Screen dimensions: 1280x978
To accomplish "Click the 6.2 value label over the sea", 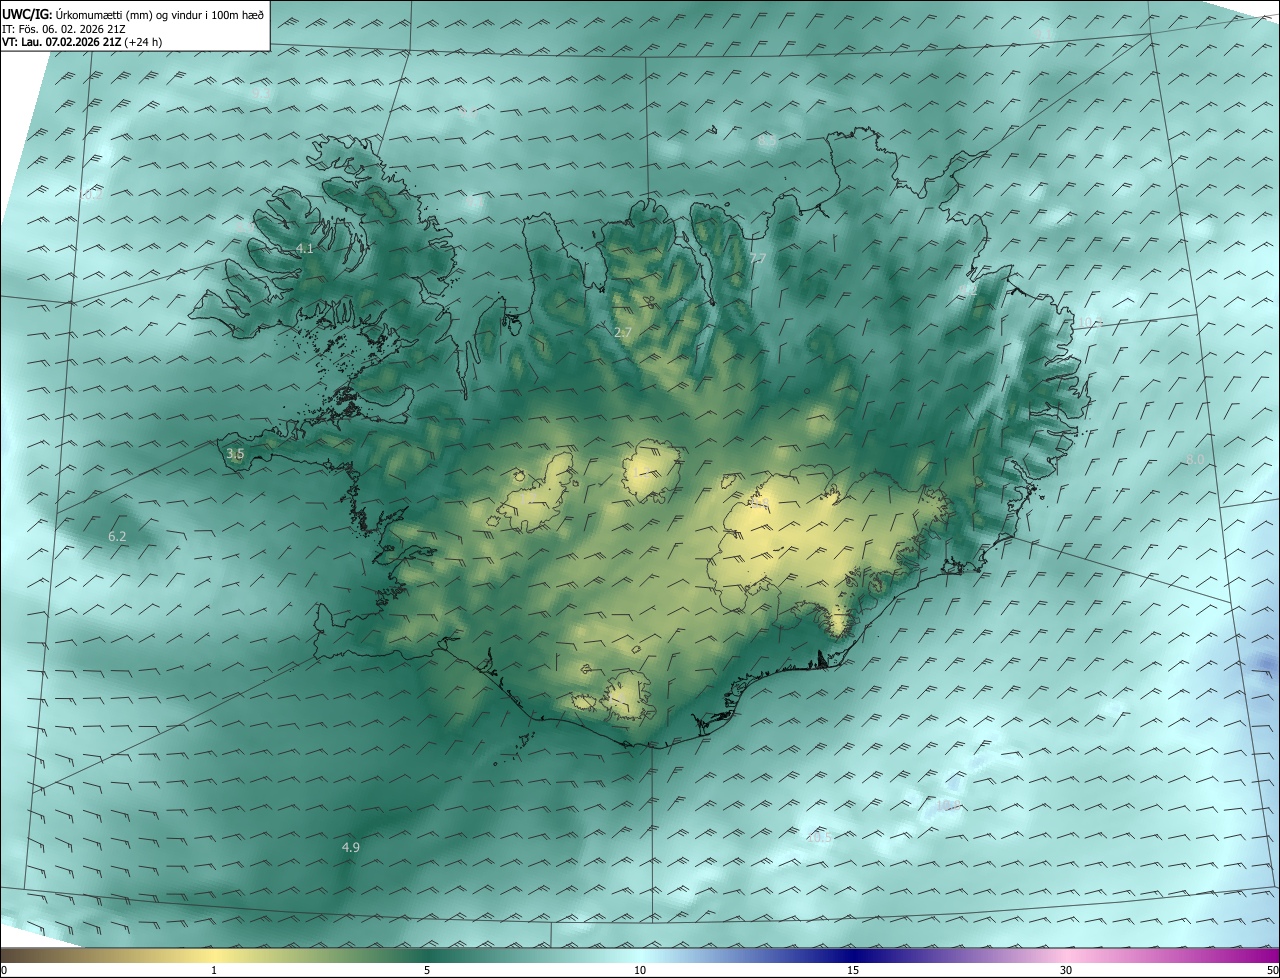I will 117,537.
